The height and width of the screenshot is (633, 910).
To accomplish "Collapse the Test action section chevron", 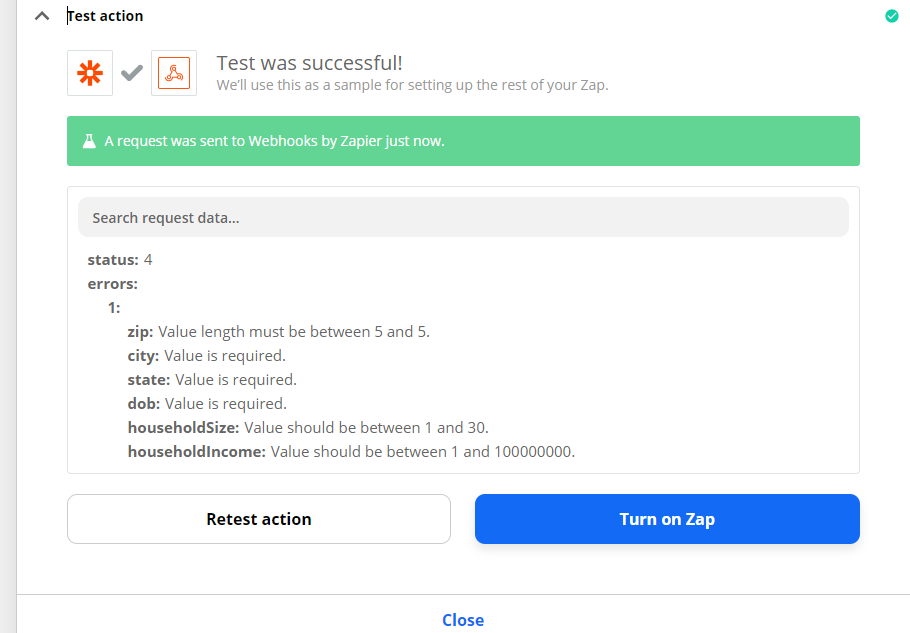I will (42, 16).
